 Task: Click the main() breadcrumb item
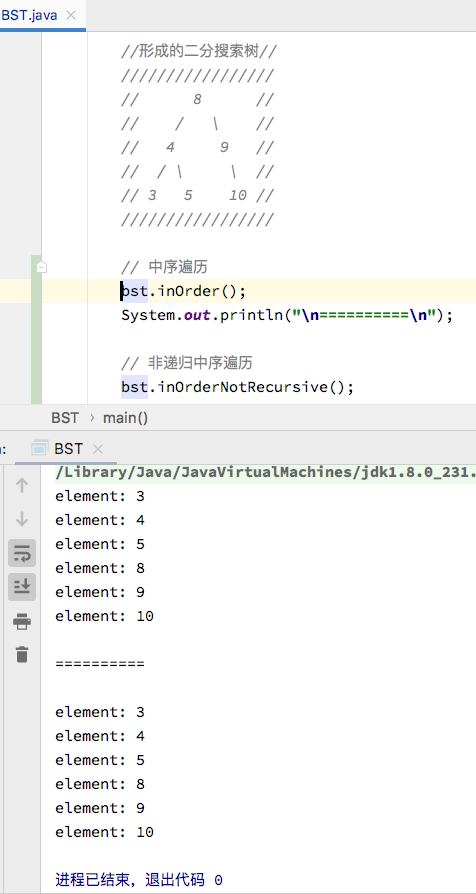click(125, 418)
